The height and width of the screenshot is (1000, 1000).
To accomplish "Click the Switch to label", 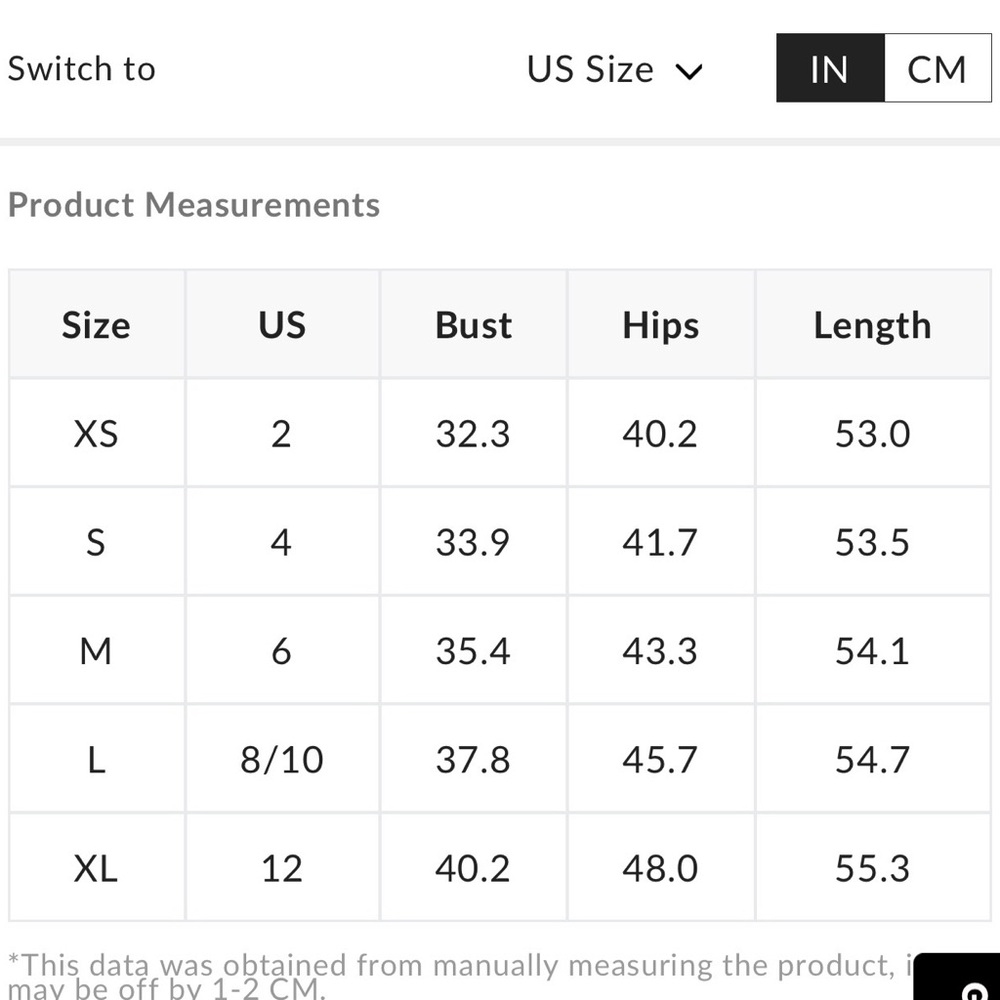I will (x=82, y=68).
